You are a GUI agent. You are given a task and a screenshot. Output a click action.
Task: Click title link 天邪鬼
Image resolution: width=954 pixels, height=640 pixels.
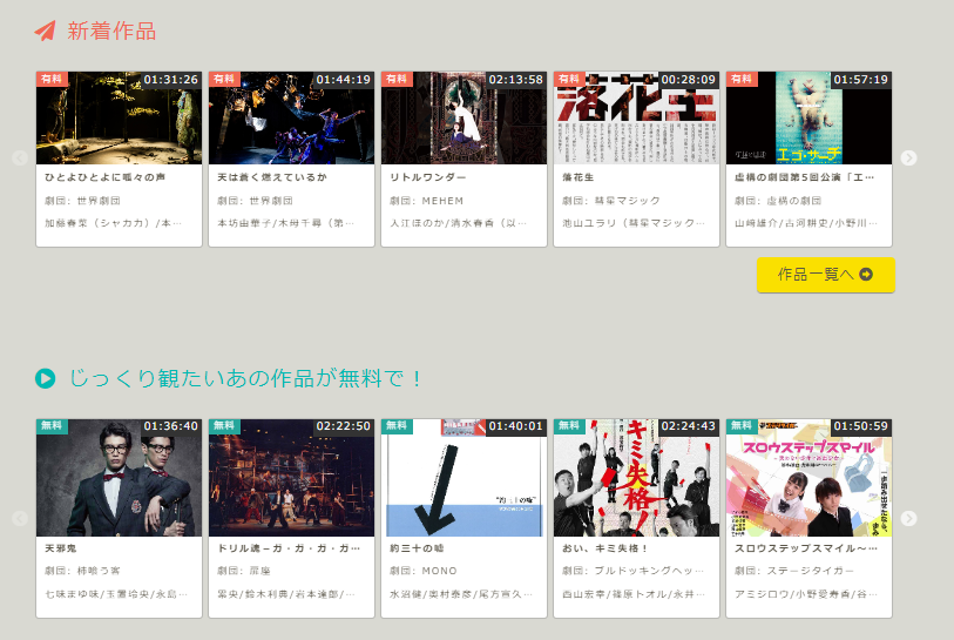60,548
